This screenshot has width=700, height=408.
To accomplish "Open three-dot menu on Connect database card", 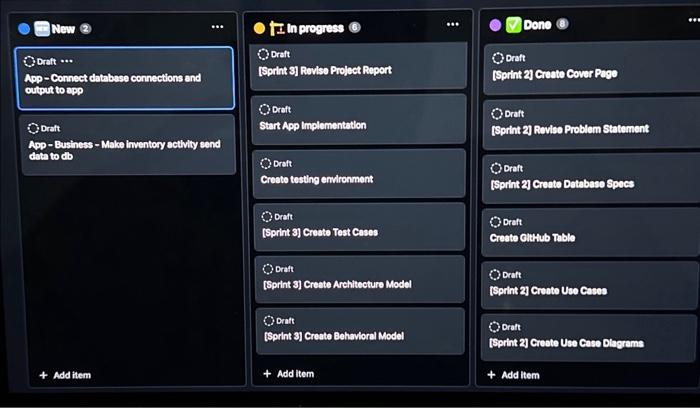I will pyautogui.click(x=67, y=61).
